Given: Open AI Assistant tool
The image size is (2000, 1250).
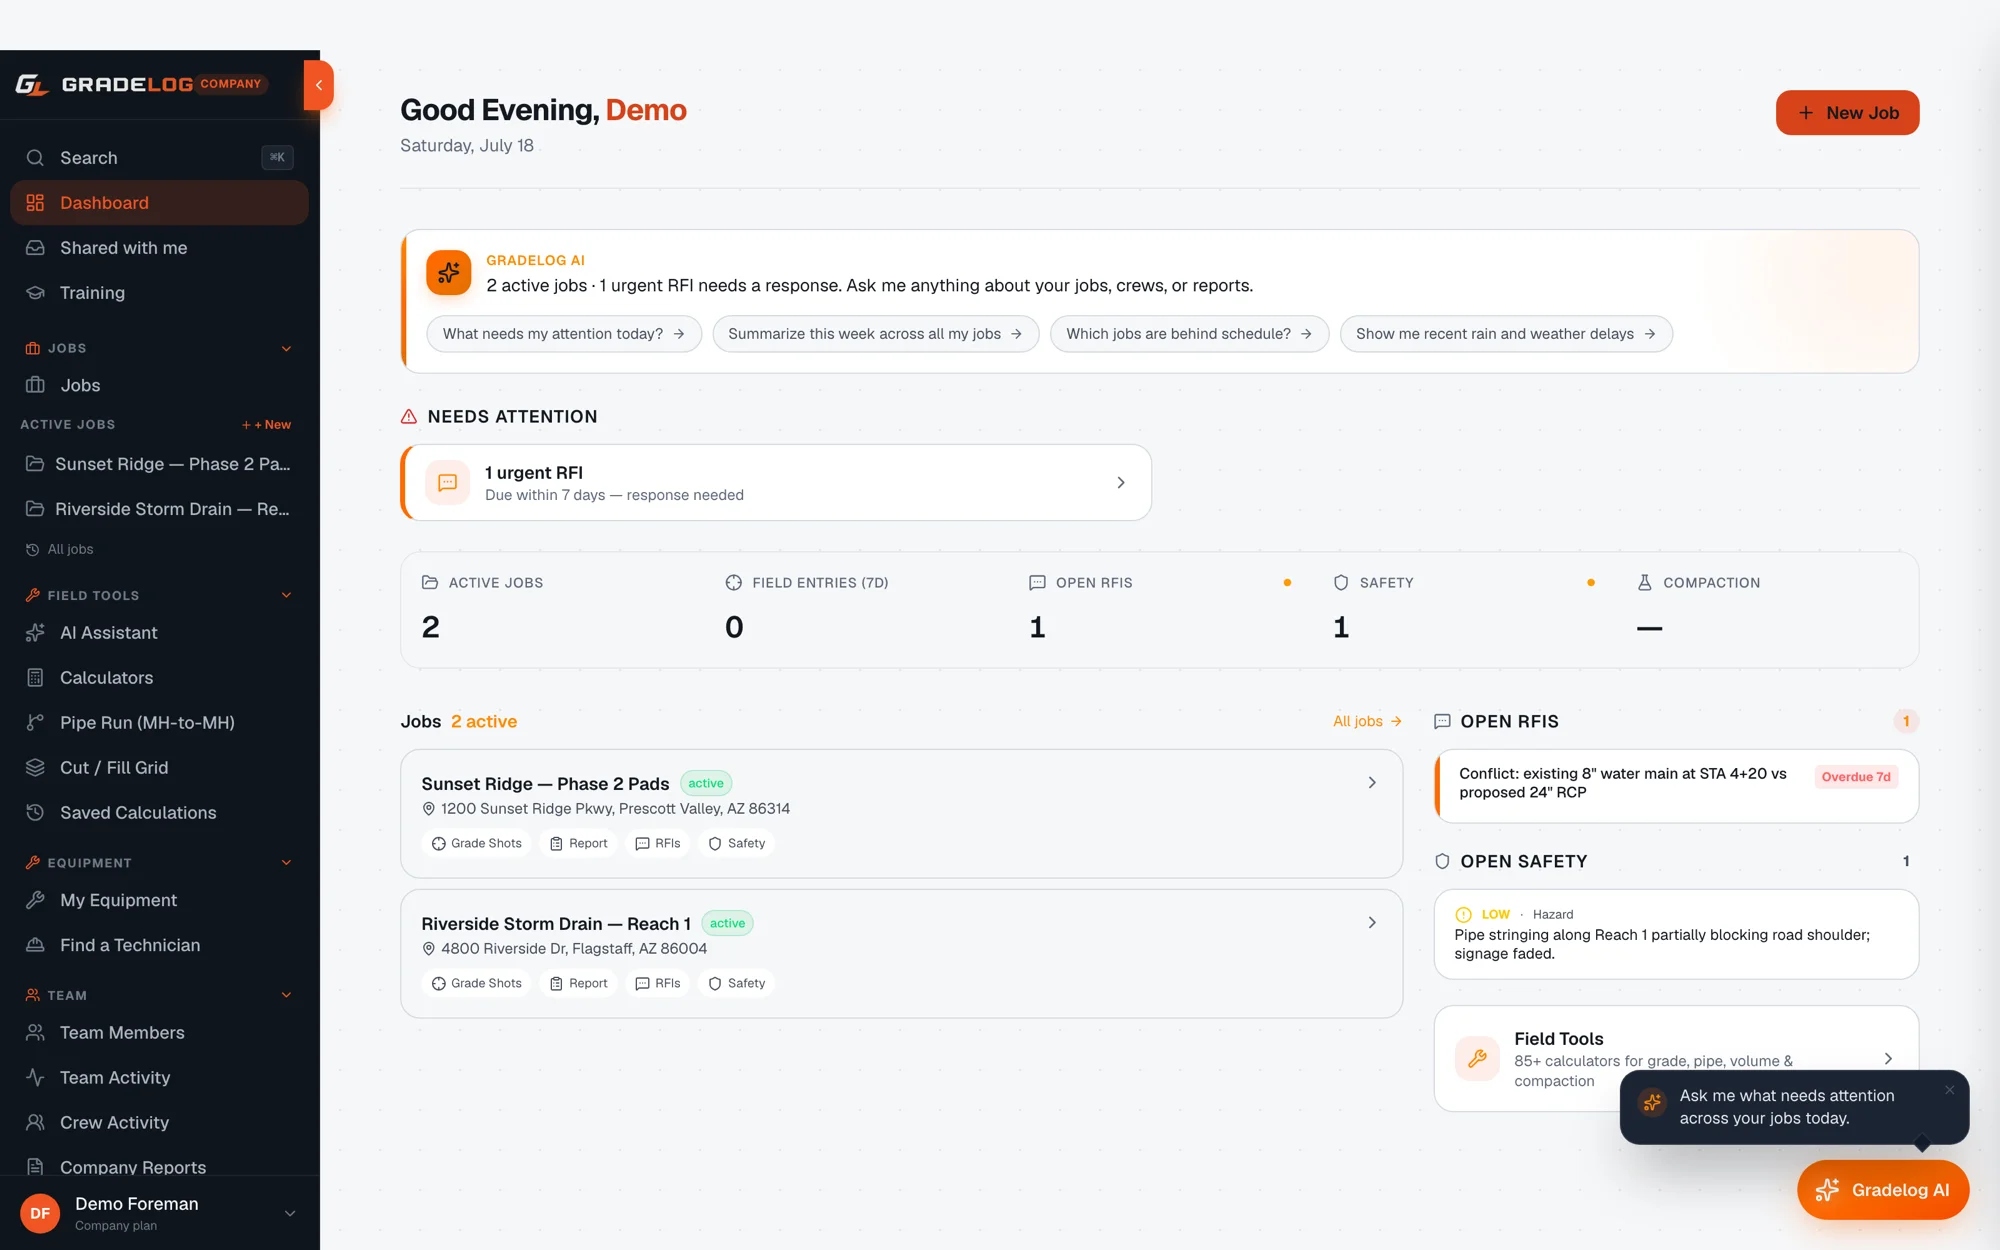Looking at the screenshot, I should pyautogui.click(x=160, y=633).
